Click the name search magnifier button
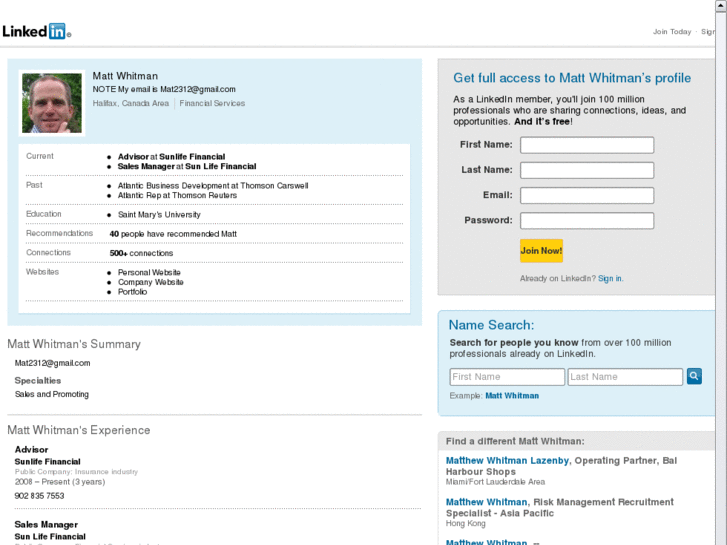Image resolution: width=727 pixels, height=545 pixels. click(x=694, y=376)
